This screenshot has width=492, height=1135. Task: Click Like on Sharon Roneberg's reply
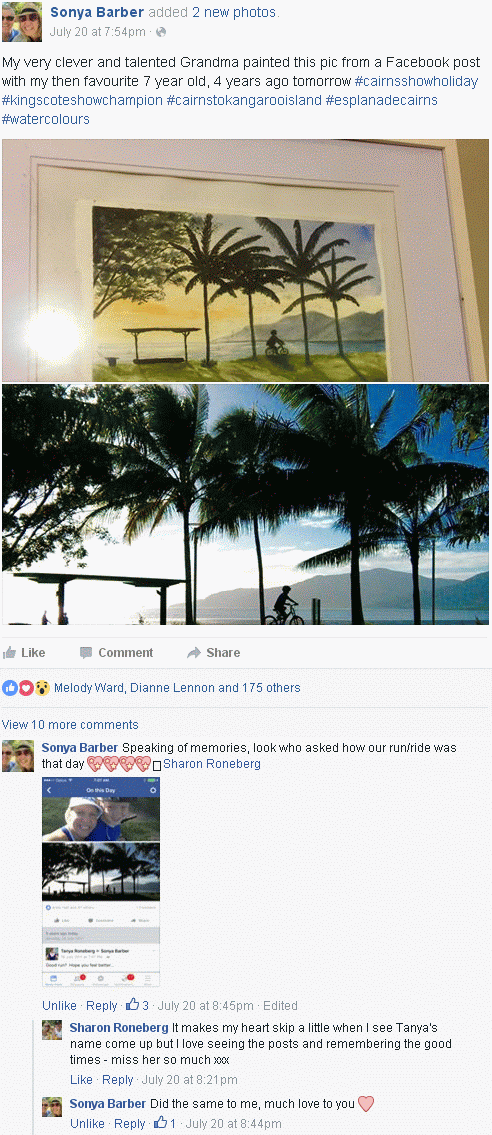tap(81, 1079)
